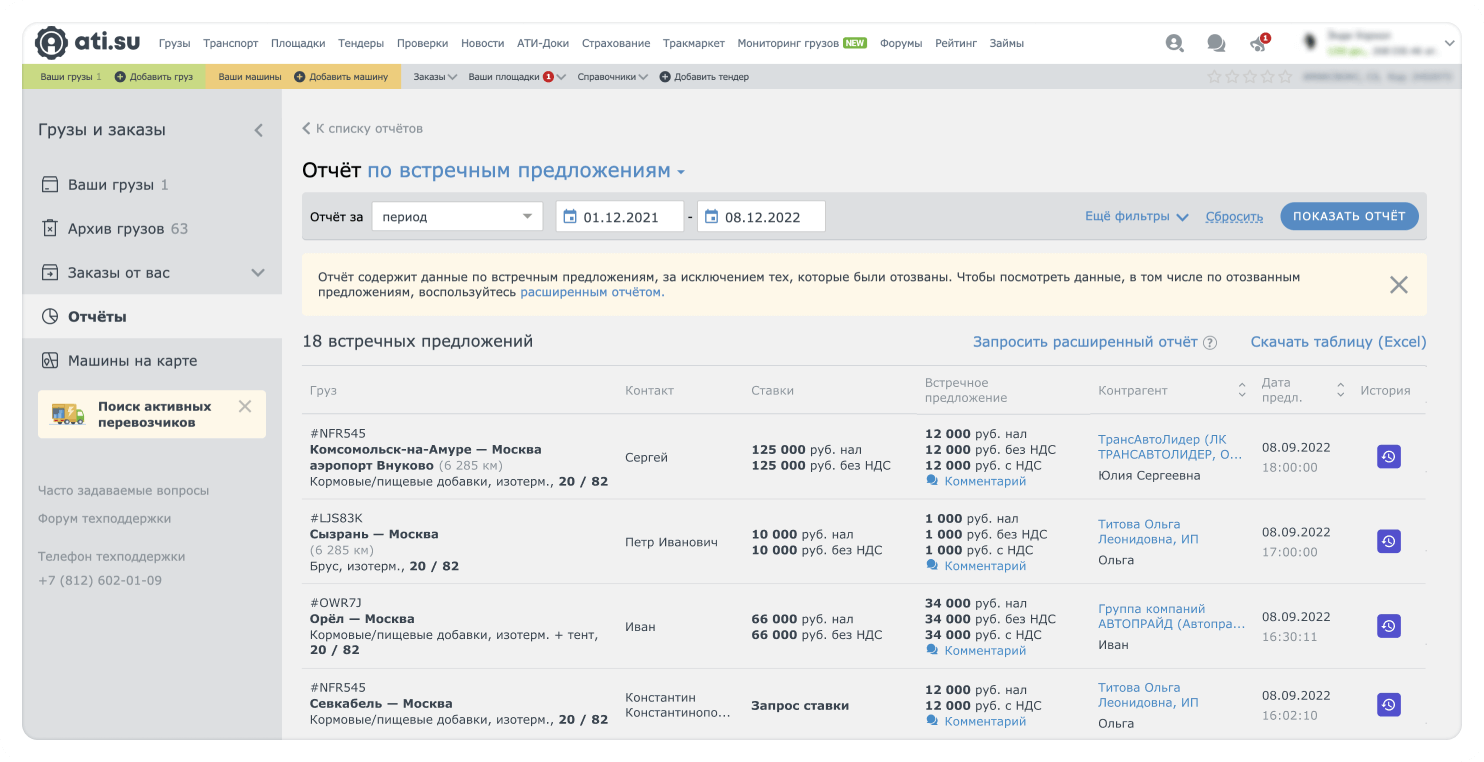Open history icon for Сызрань — Москва row

(1388, 541)
